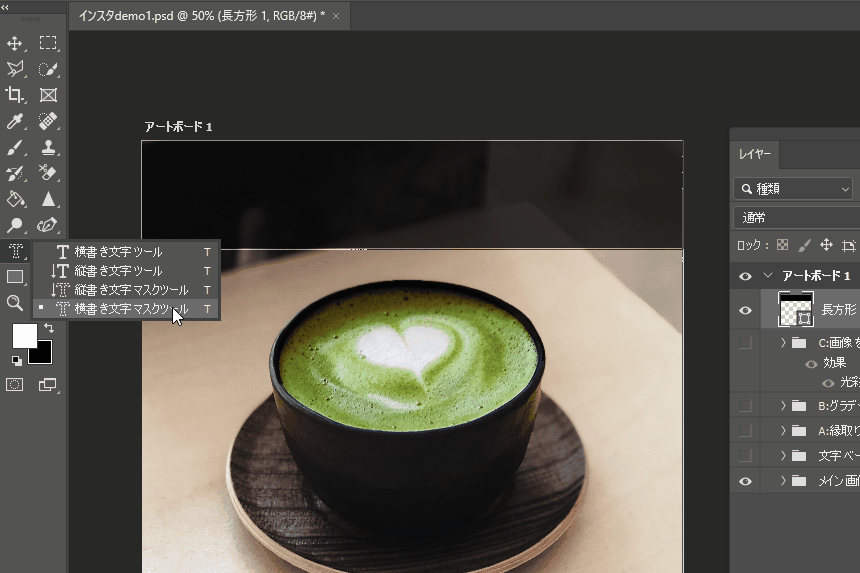
Task: Select the Pen tool
Action: (x=48, y=225)
